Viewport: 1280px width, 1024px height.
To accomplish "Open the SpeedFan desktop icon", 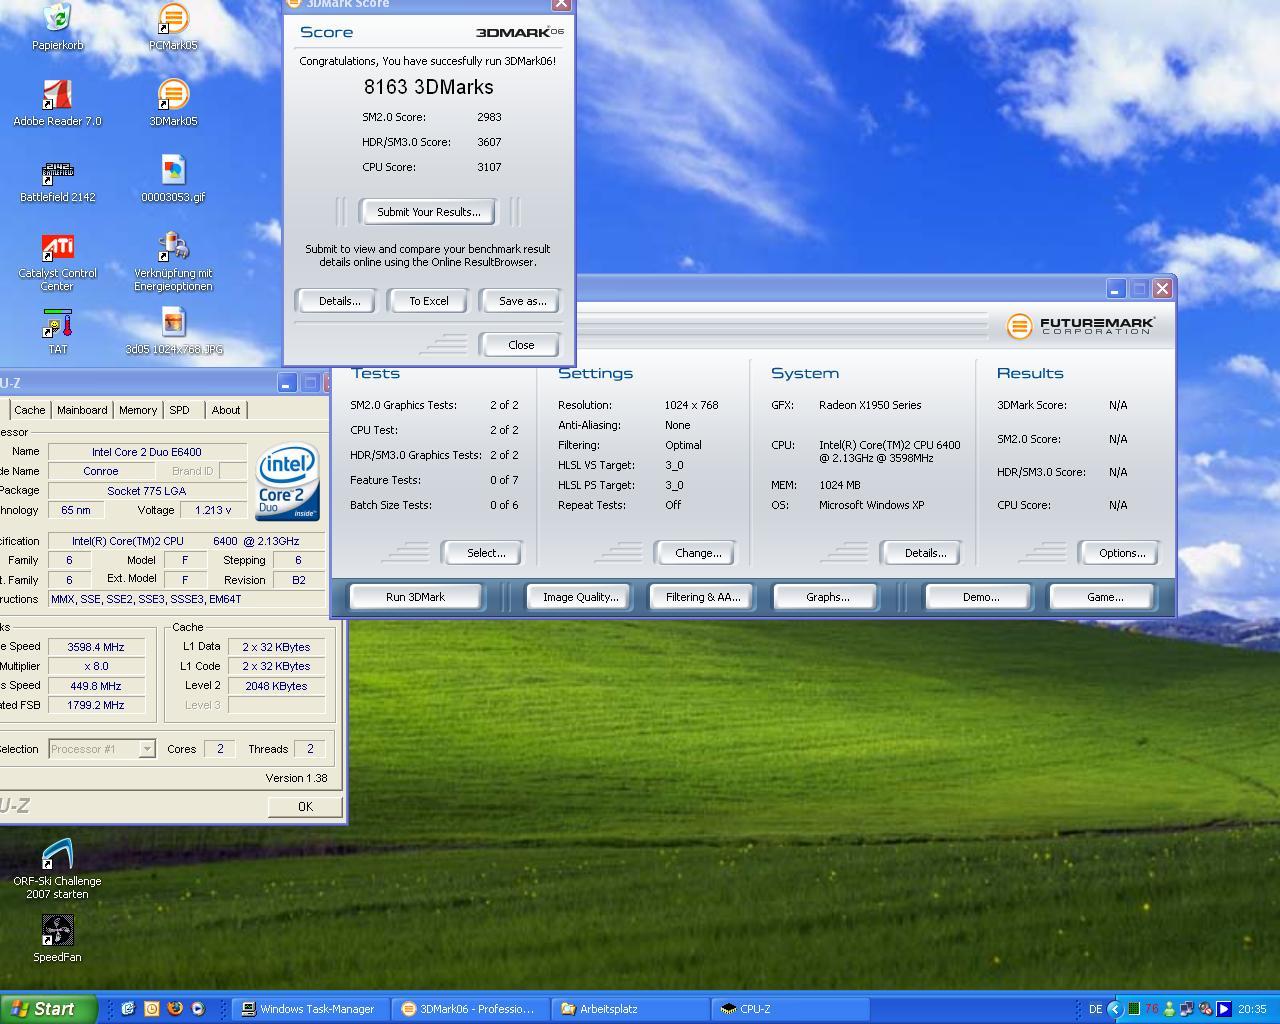I will coord(57,939).
